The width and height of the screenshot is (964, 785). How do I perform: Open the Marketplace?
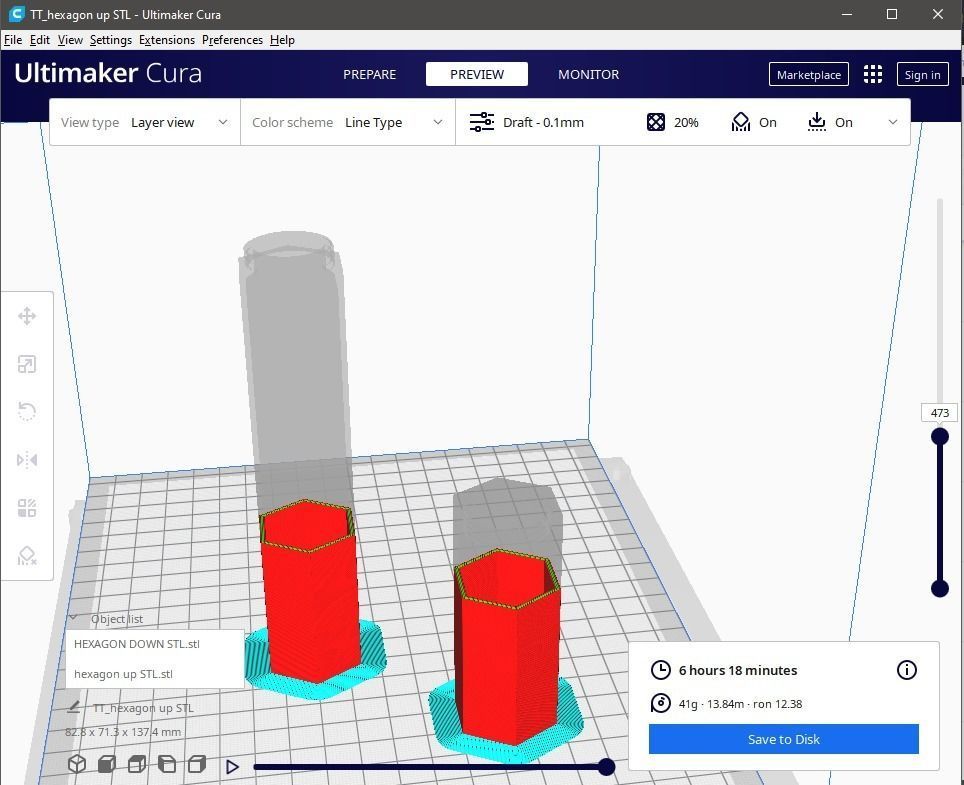[x=808, y=74]
